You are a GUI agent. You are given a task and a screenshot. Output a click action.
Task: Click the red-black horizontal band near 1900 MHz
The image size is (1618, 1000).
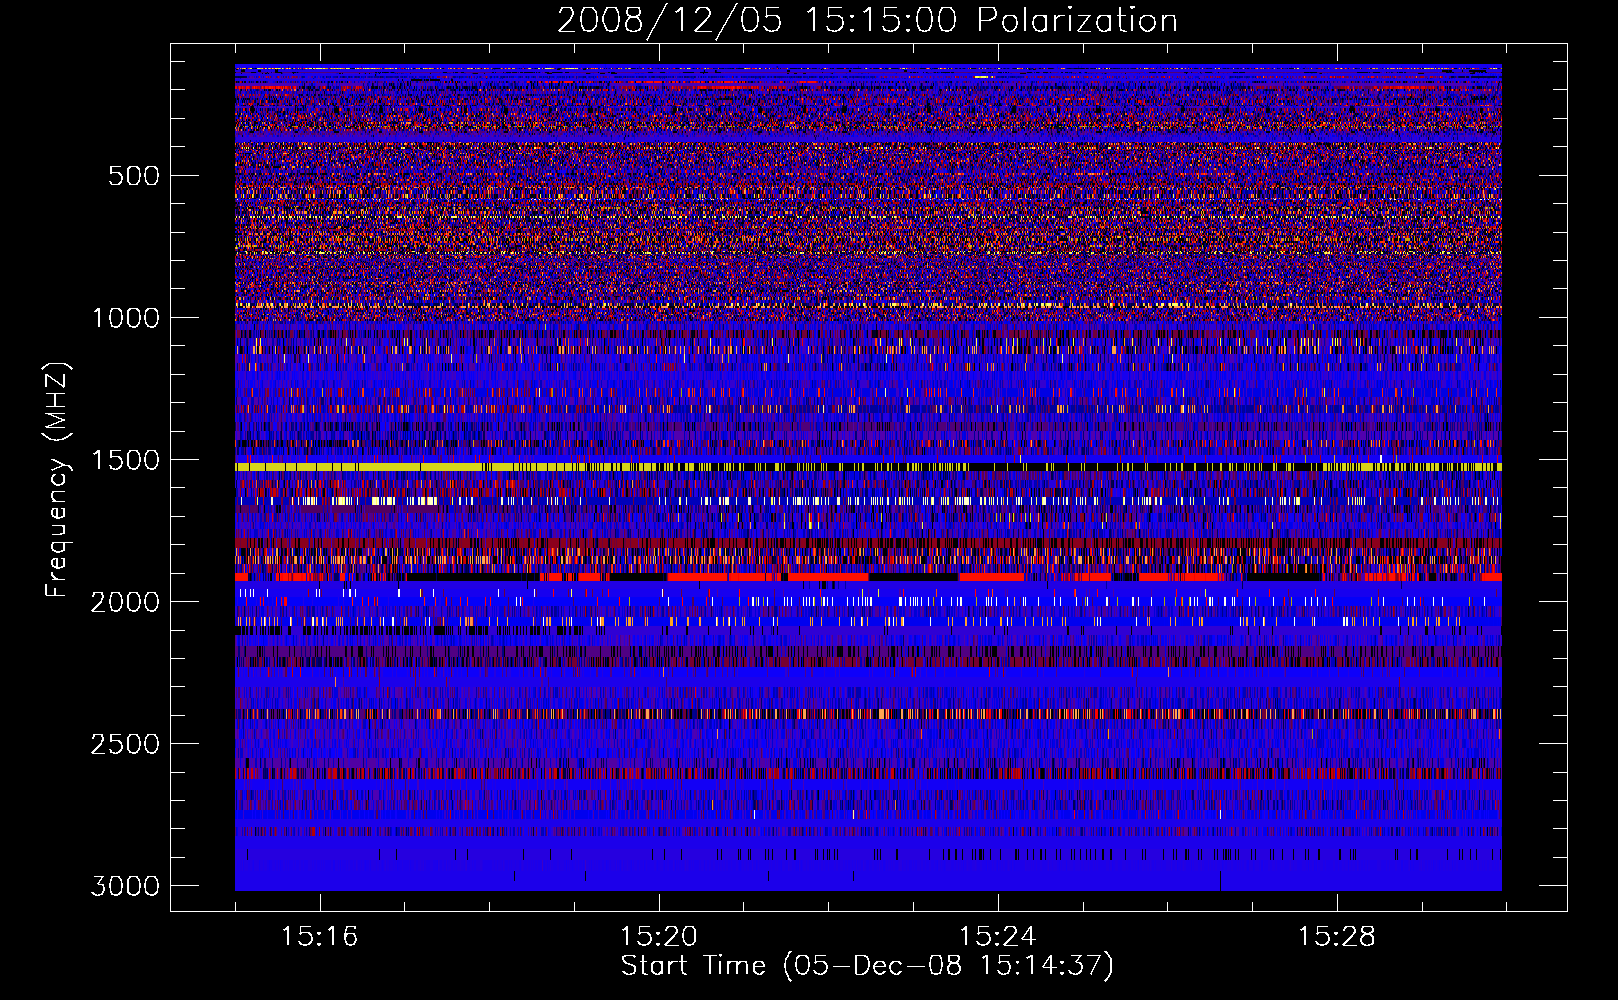point(868,577)
